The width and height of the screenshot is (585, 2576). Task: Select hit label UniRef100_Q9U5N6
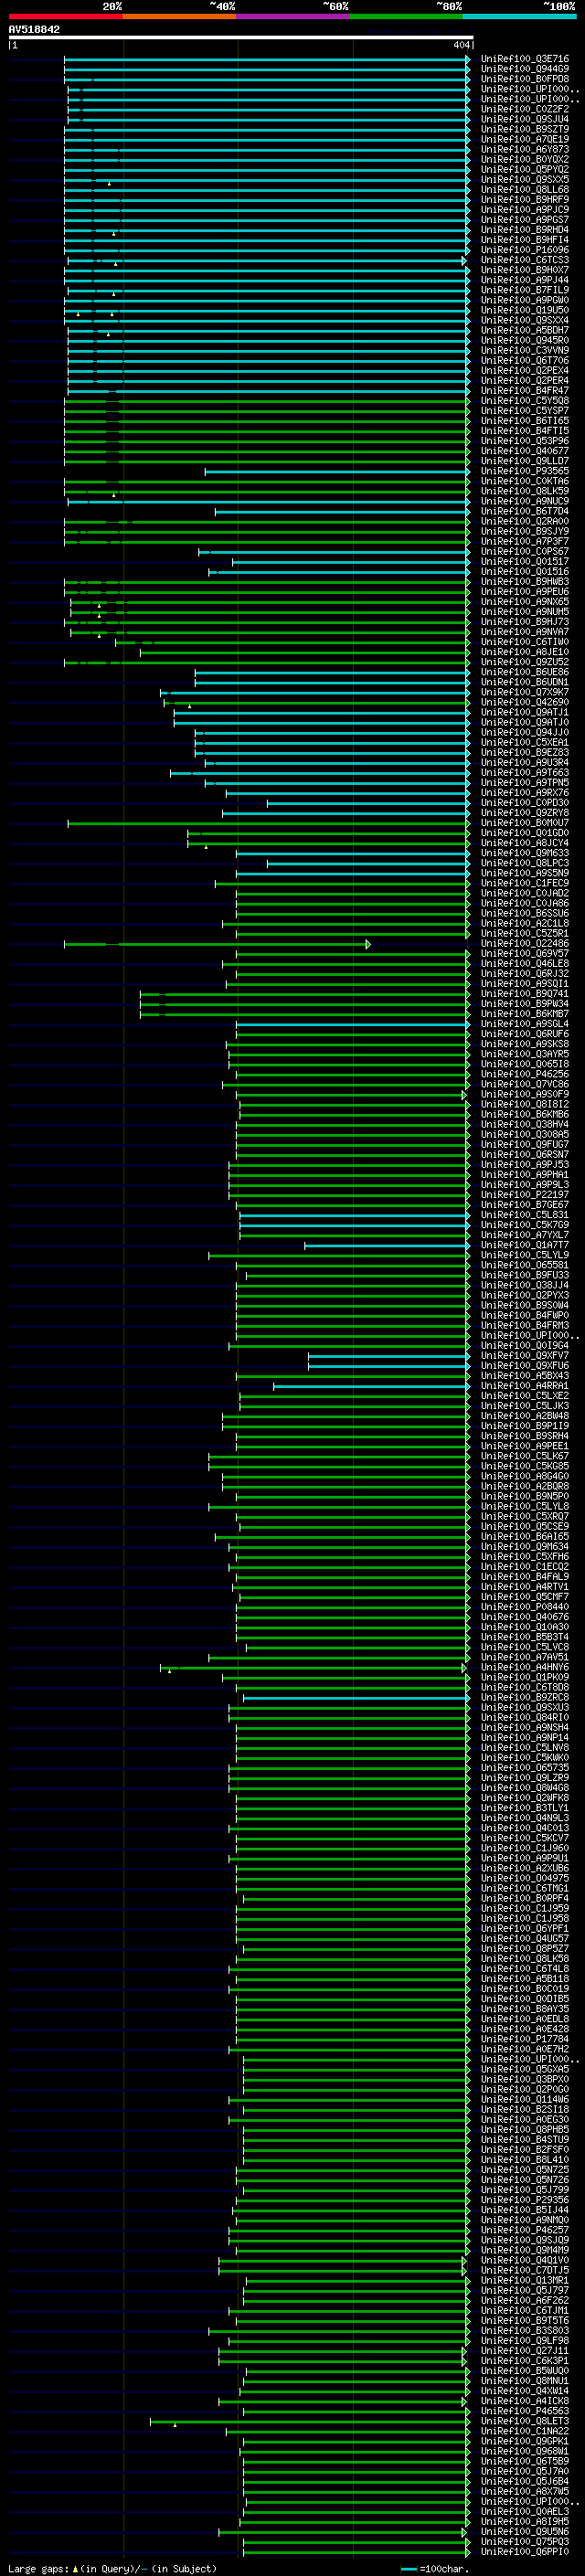[x=525, y=2532]
